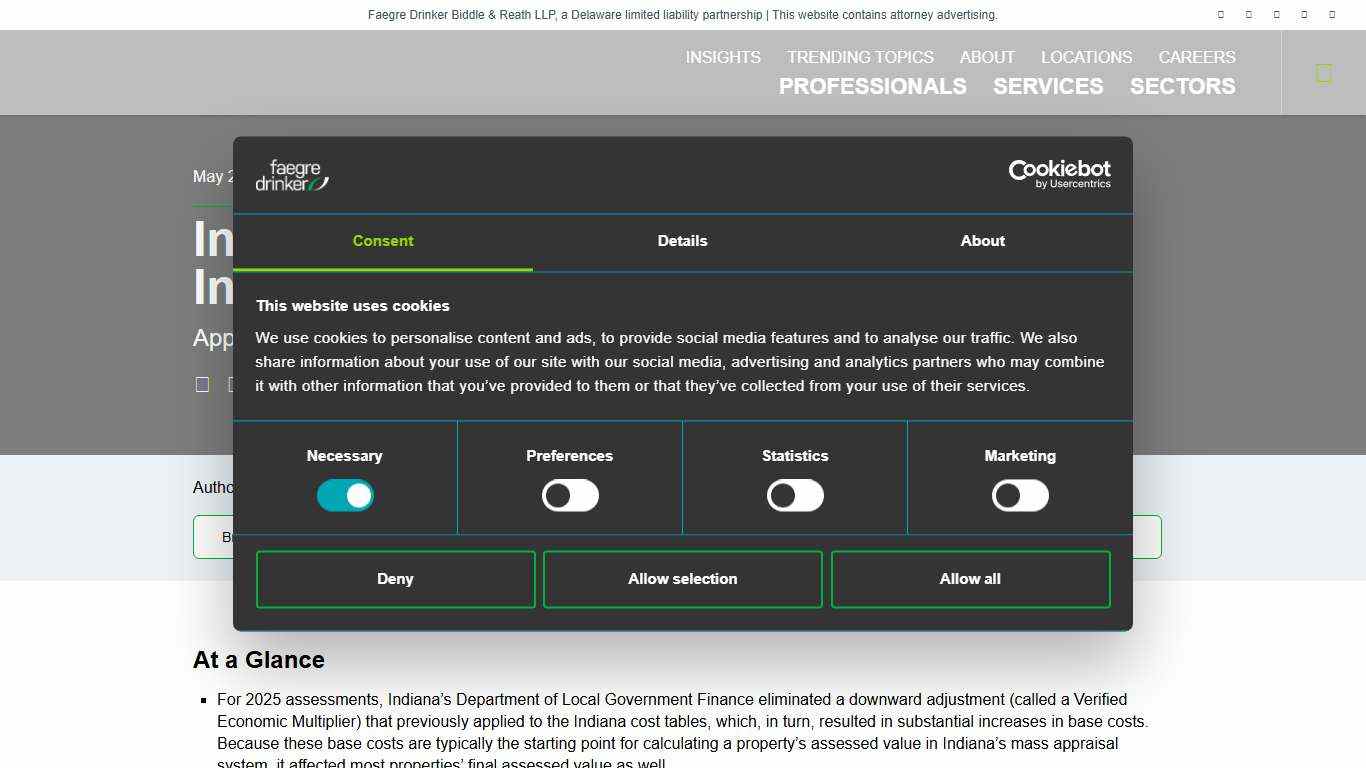Enable the Marketing cookies toggle
Viewport: 1366px width, 768px height.
click(x=1020, y=496)
